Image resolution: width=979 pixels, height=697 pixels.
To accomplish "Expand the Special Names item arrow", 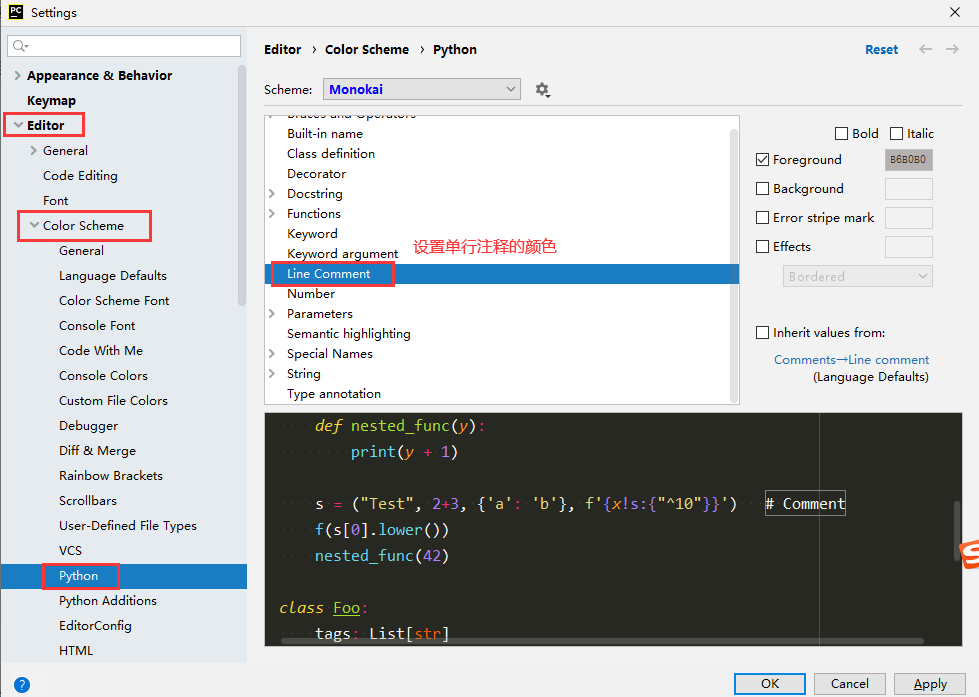I will (x=272, y=353).
